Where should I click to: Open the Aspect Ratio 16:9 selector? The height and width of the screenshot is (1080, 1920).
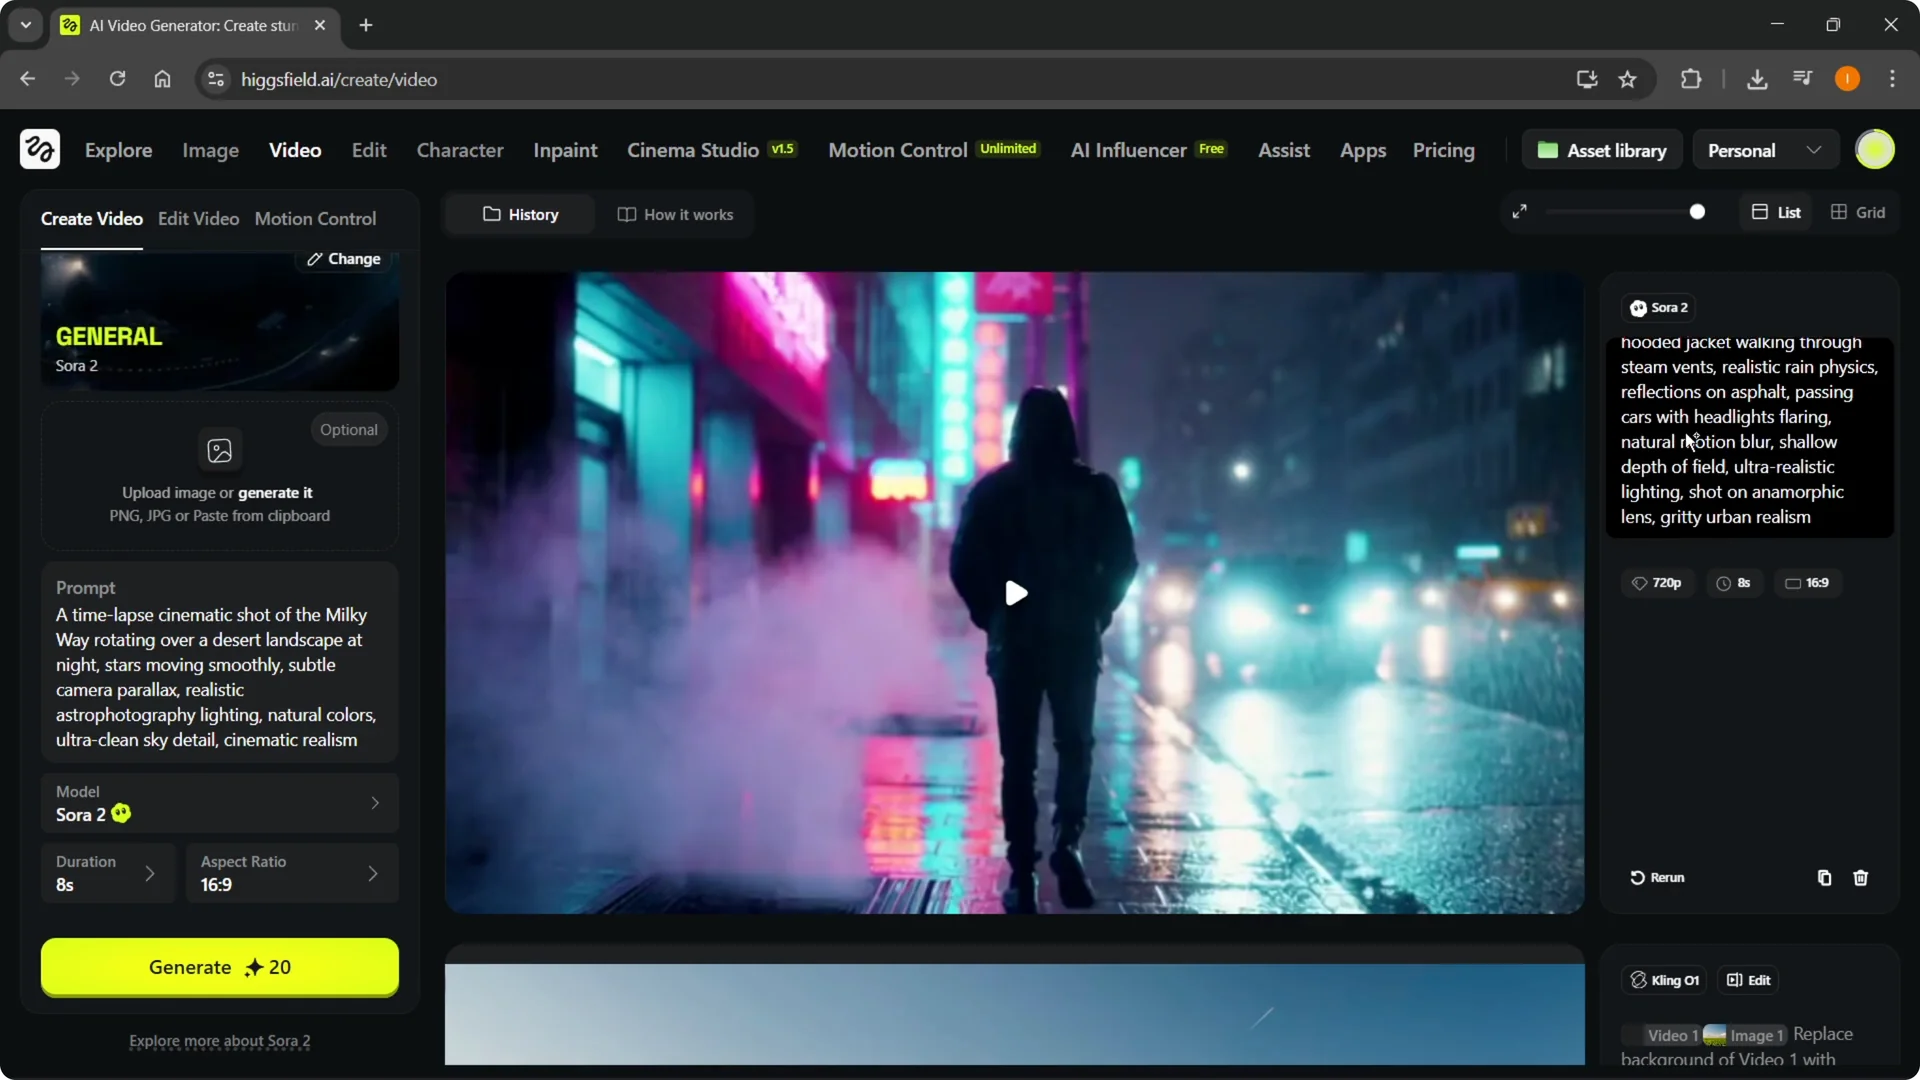tap(291, 873)
